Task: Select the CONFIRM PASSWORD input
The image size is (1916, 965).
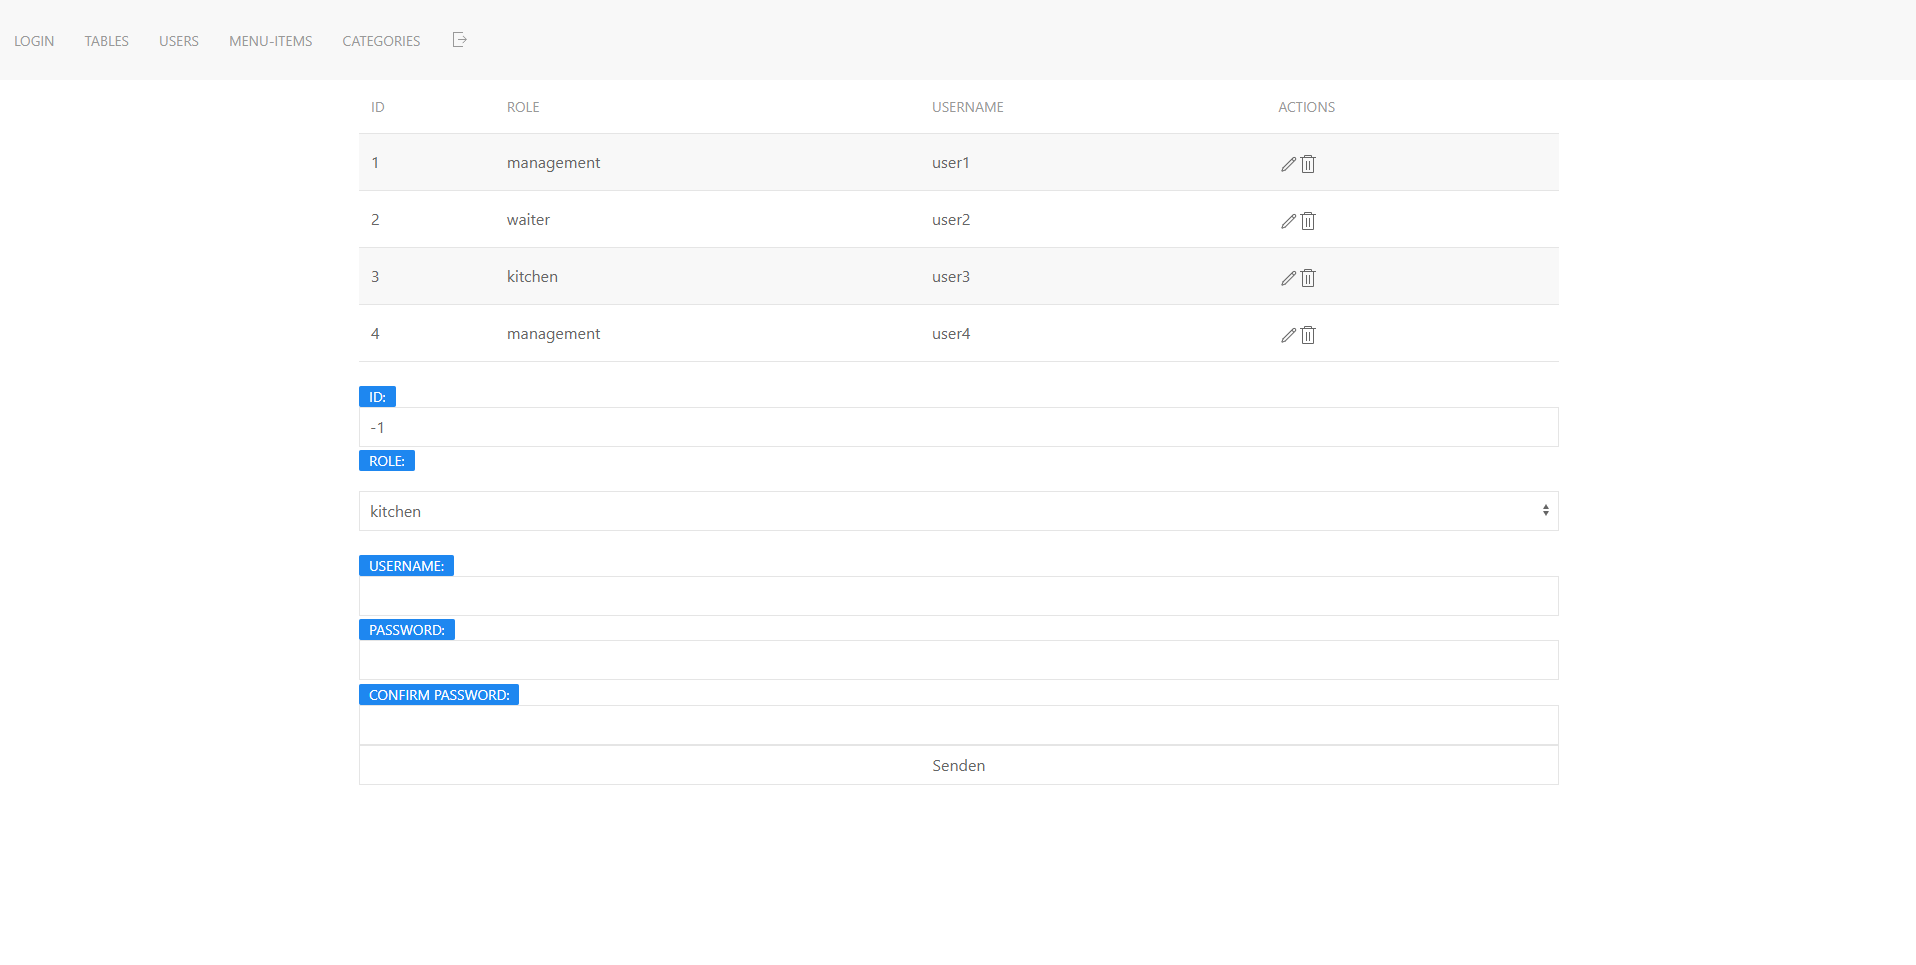Action: click(x=957, y=724)
